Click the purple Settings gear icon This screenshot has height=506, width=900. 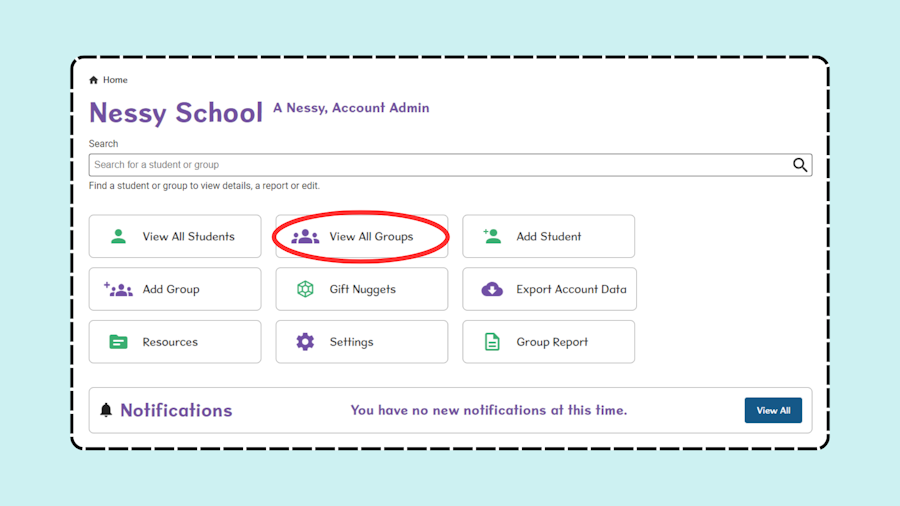point(305,342)
